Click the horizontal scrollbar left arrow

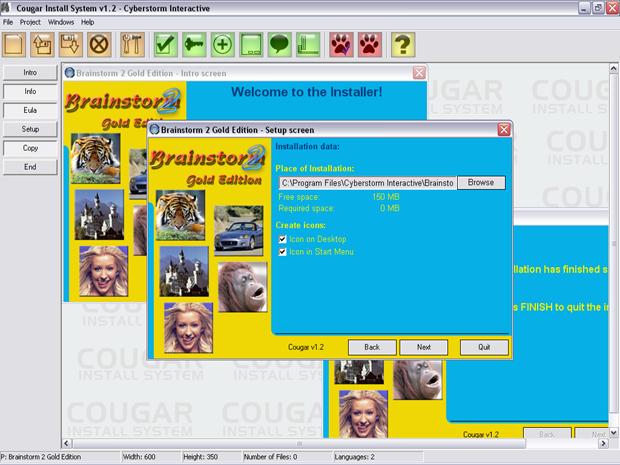tap(66, 443)
